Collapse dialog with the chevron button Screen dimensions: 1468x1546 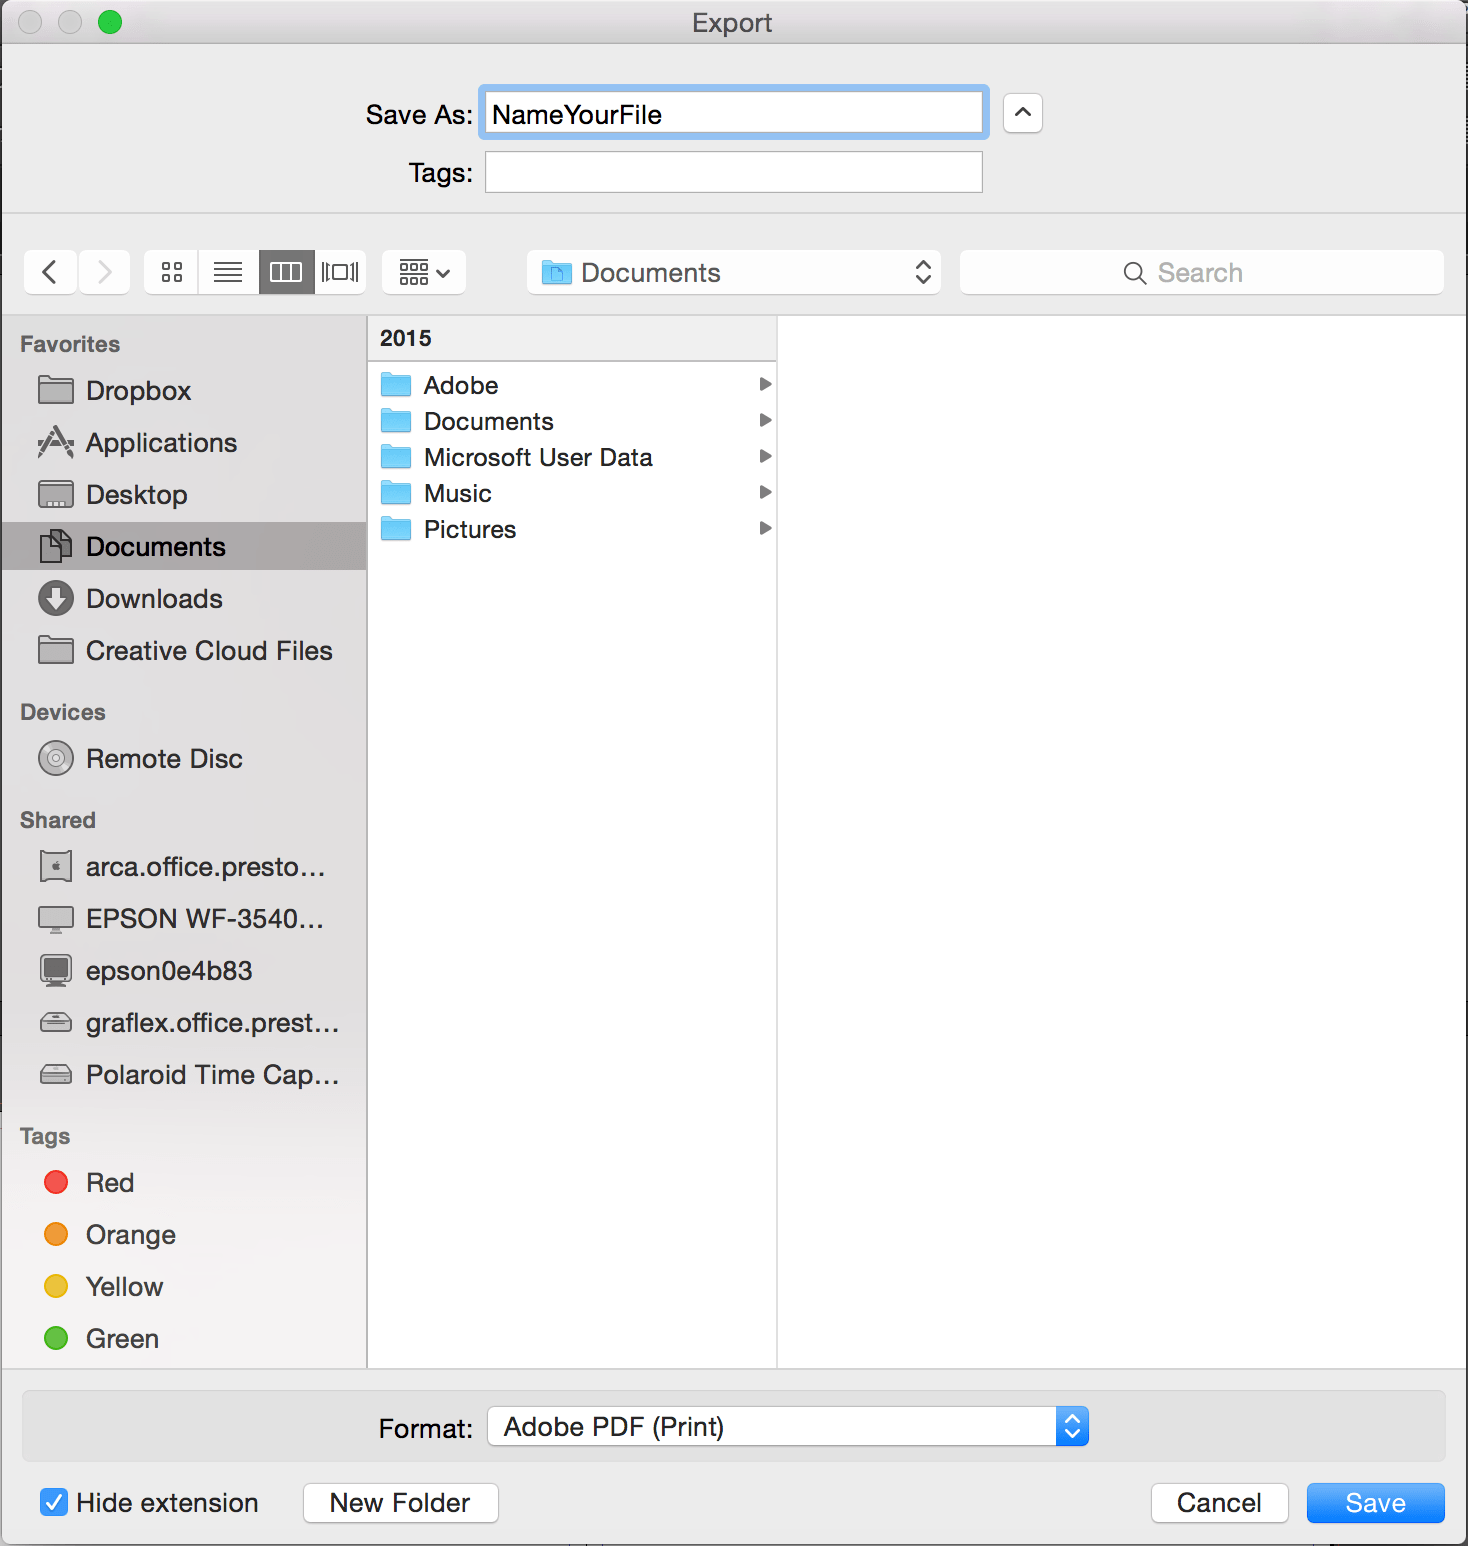point(1022,113)
